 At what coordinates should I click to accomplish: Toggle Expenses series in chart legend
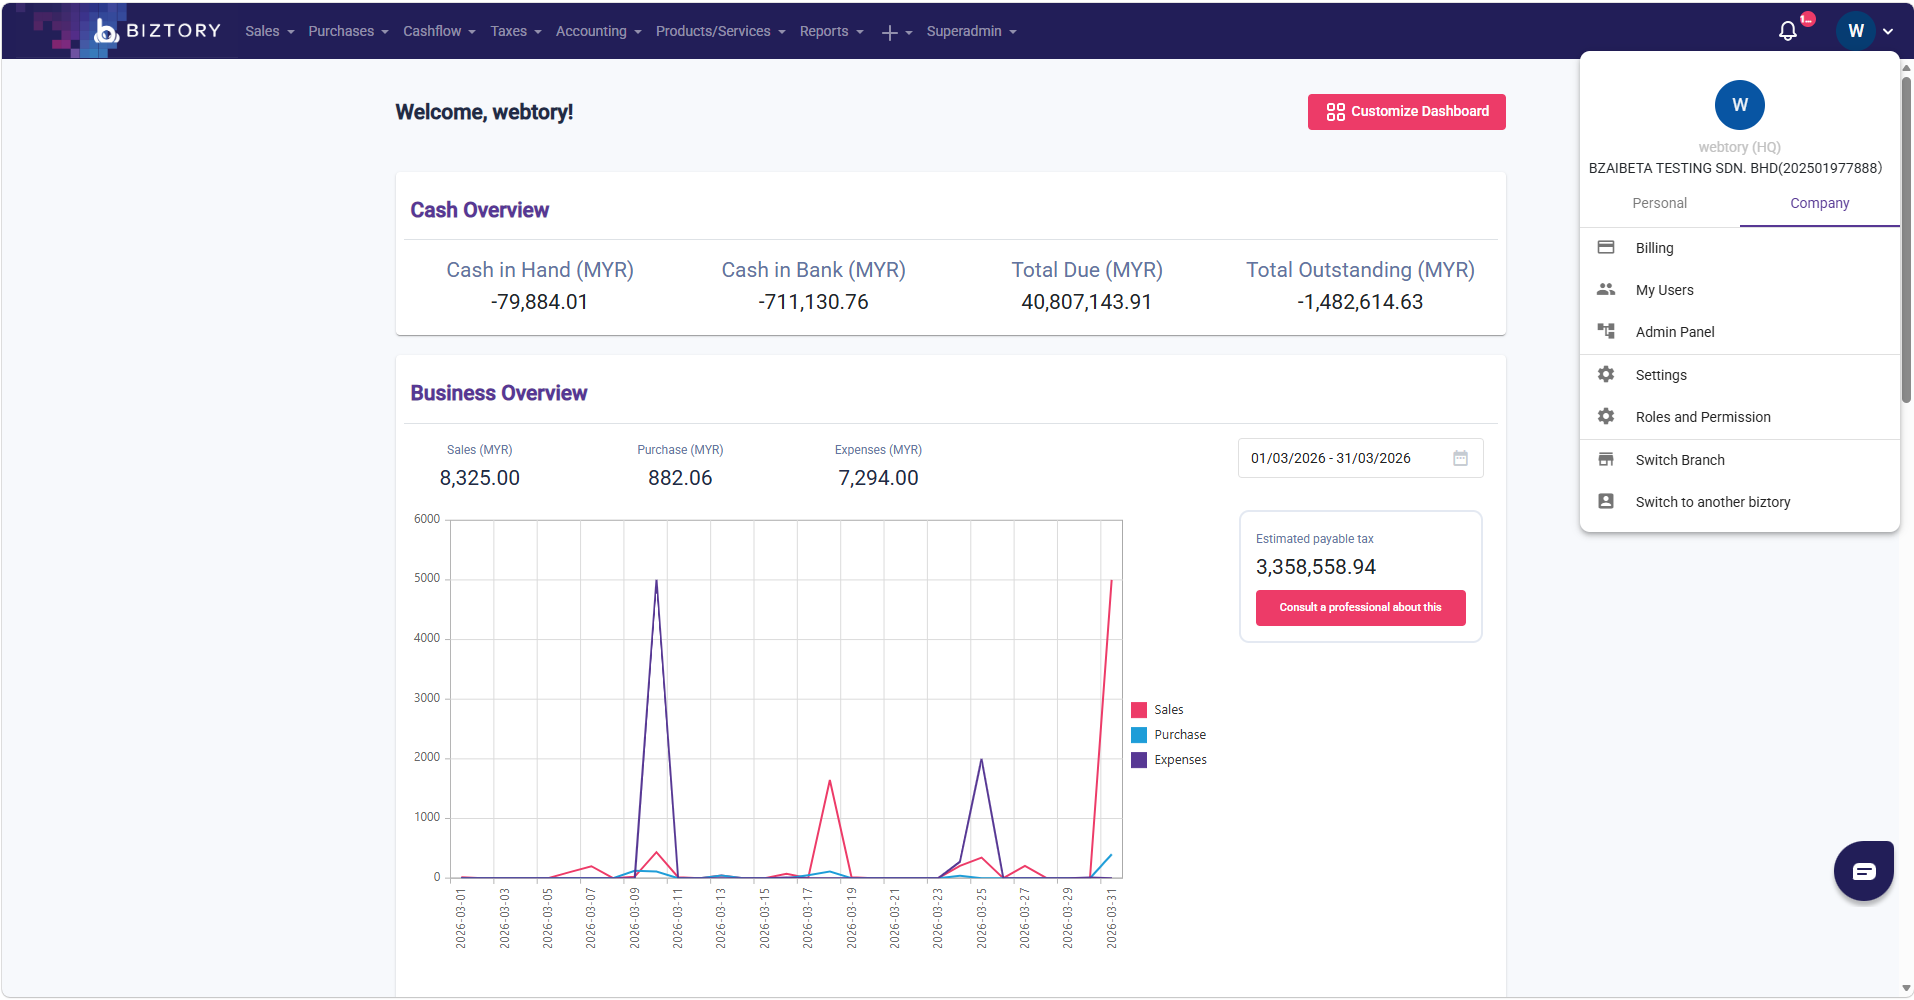coord(1169,760)
